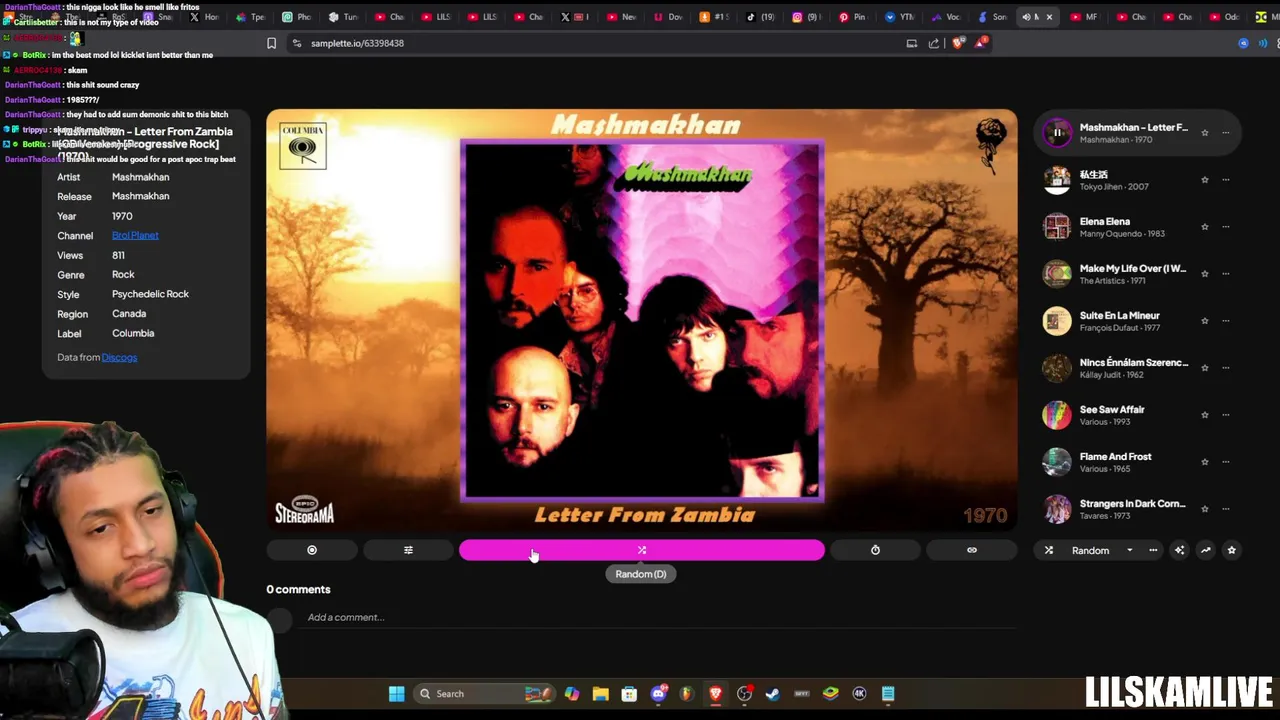This screenshot has height=720, width=1280.
Task: Open the Brave shields icon in the address bar
Action: 958,43
